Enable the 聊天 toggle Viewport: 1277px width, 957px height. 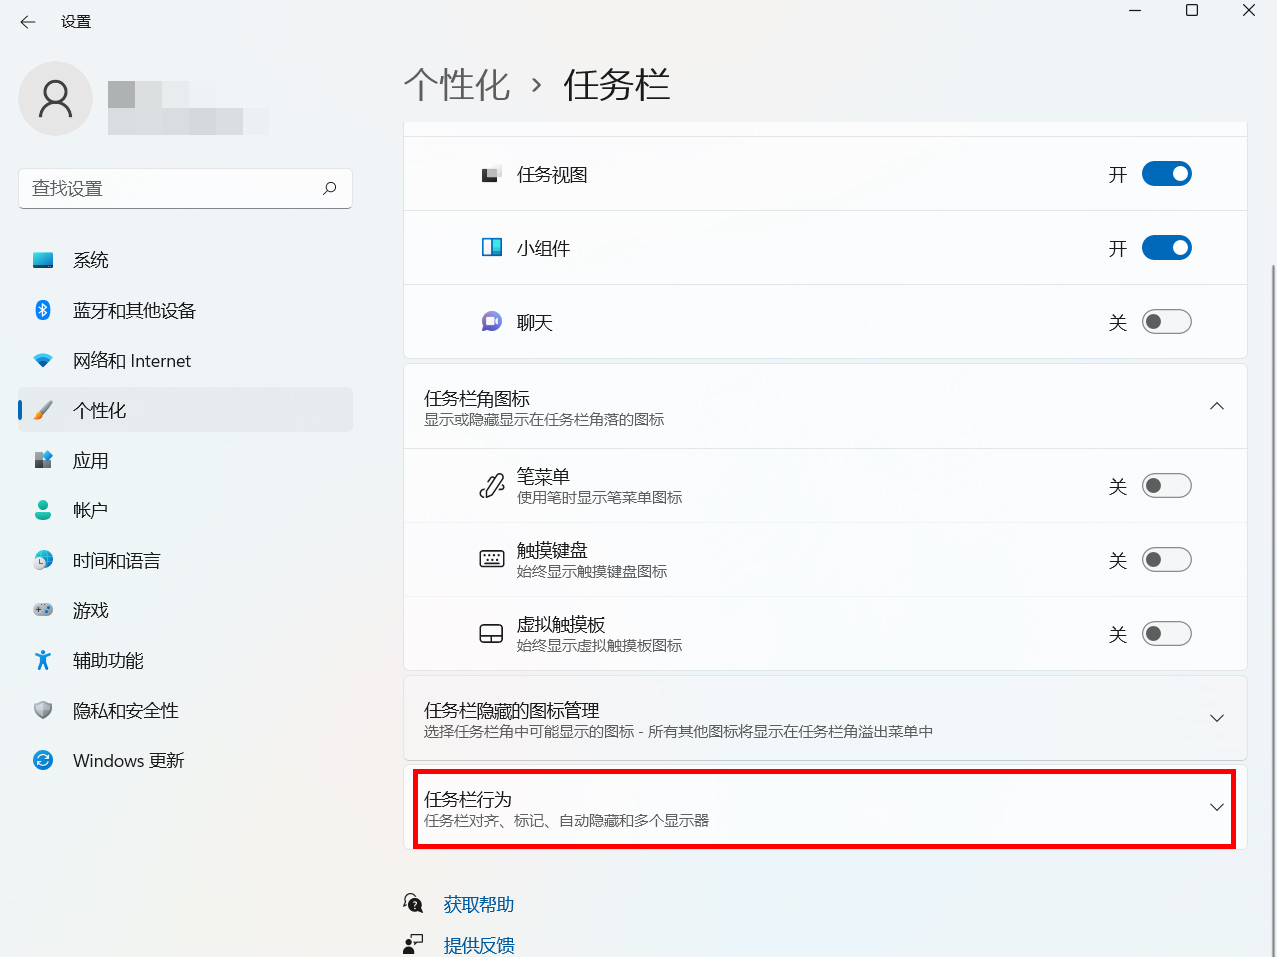click(1166, 321)
